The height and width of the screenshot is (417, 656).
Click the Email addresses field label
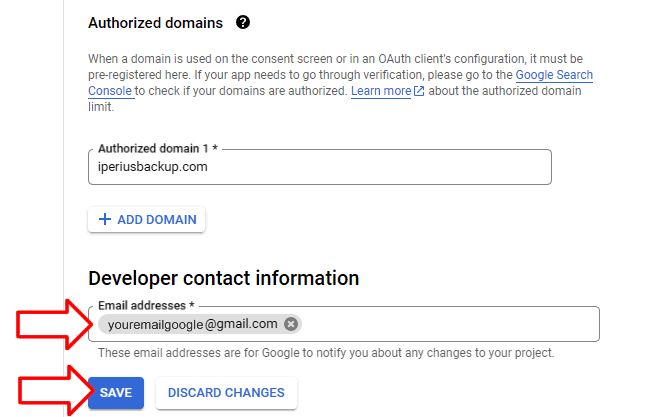tap(146, 305)
